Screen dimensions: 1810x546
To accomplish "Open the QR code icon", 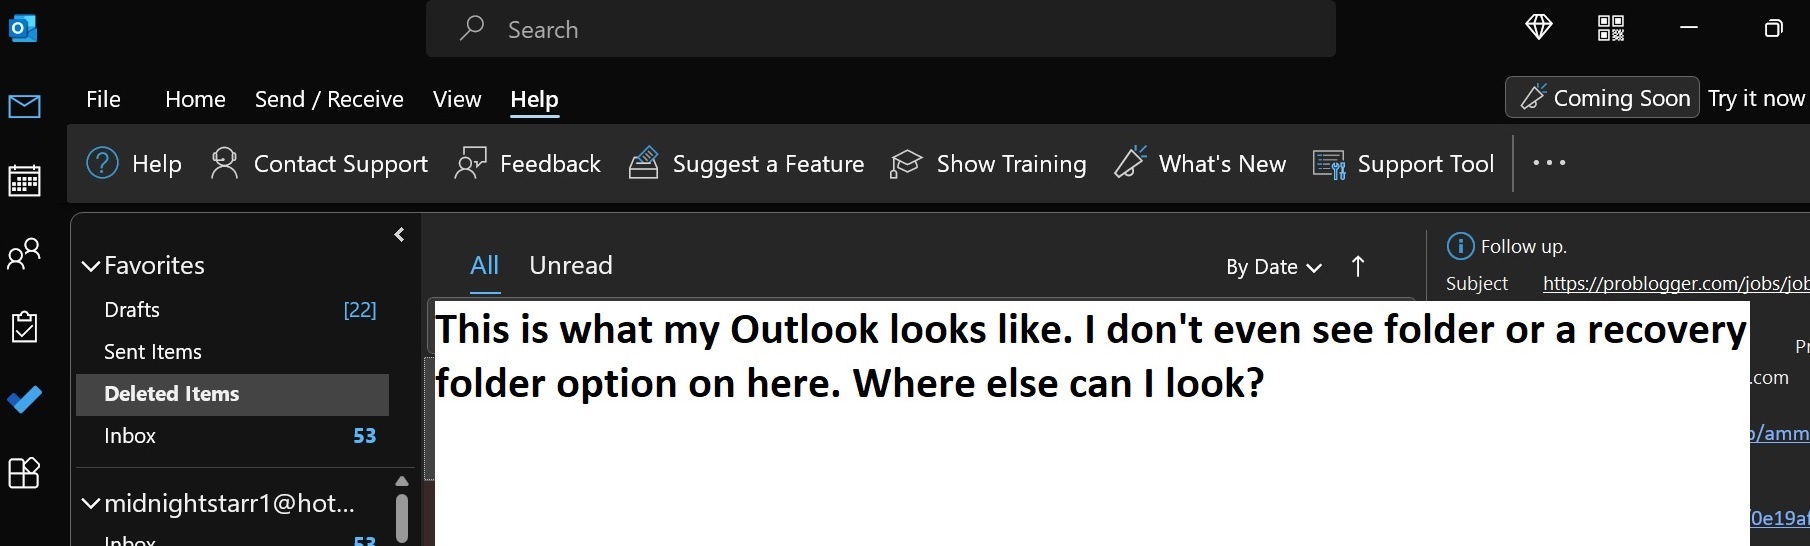I will [x=1611, y=28].
